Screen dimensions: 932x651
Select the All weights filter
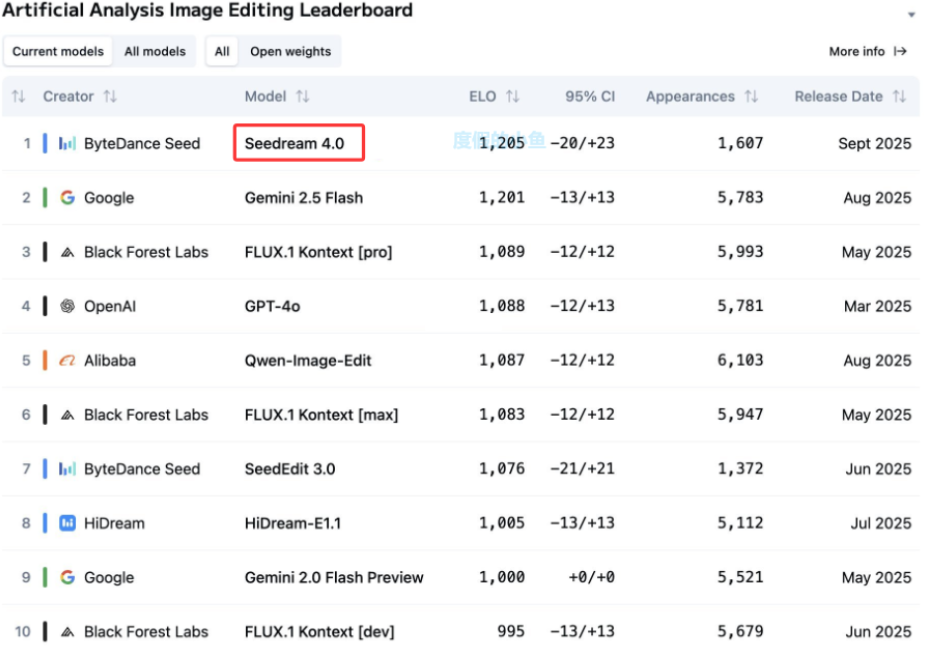pyautogui.click(x=222, y=52)
